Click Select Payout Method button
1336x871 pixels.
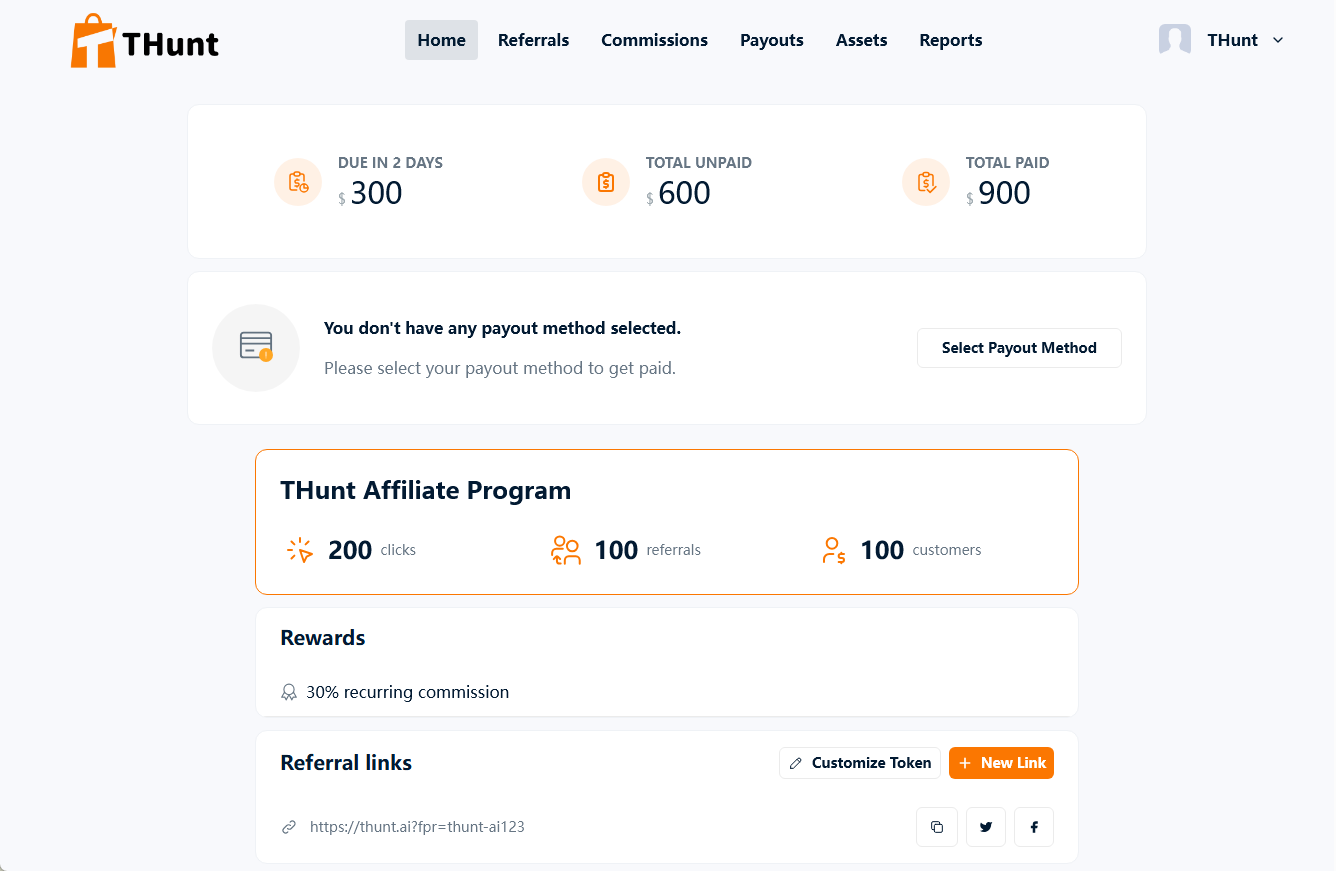1019,348
